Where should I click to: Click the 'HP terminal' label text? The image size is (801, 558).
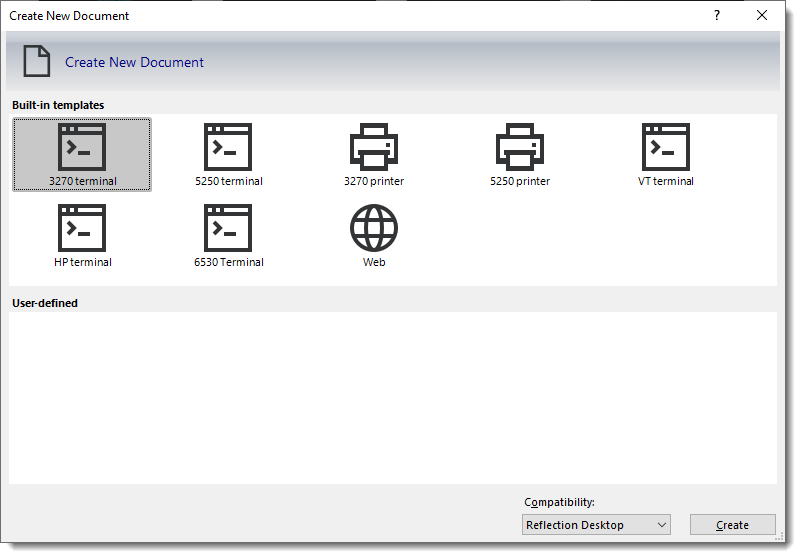[x=83, y=262]
